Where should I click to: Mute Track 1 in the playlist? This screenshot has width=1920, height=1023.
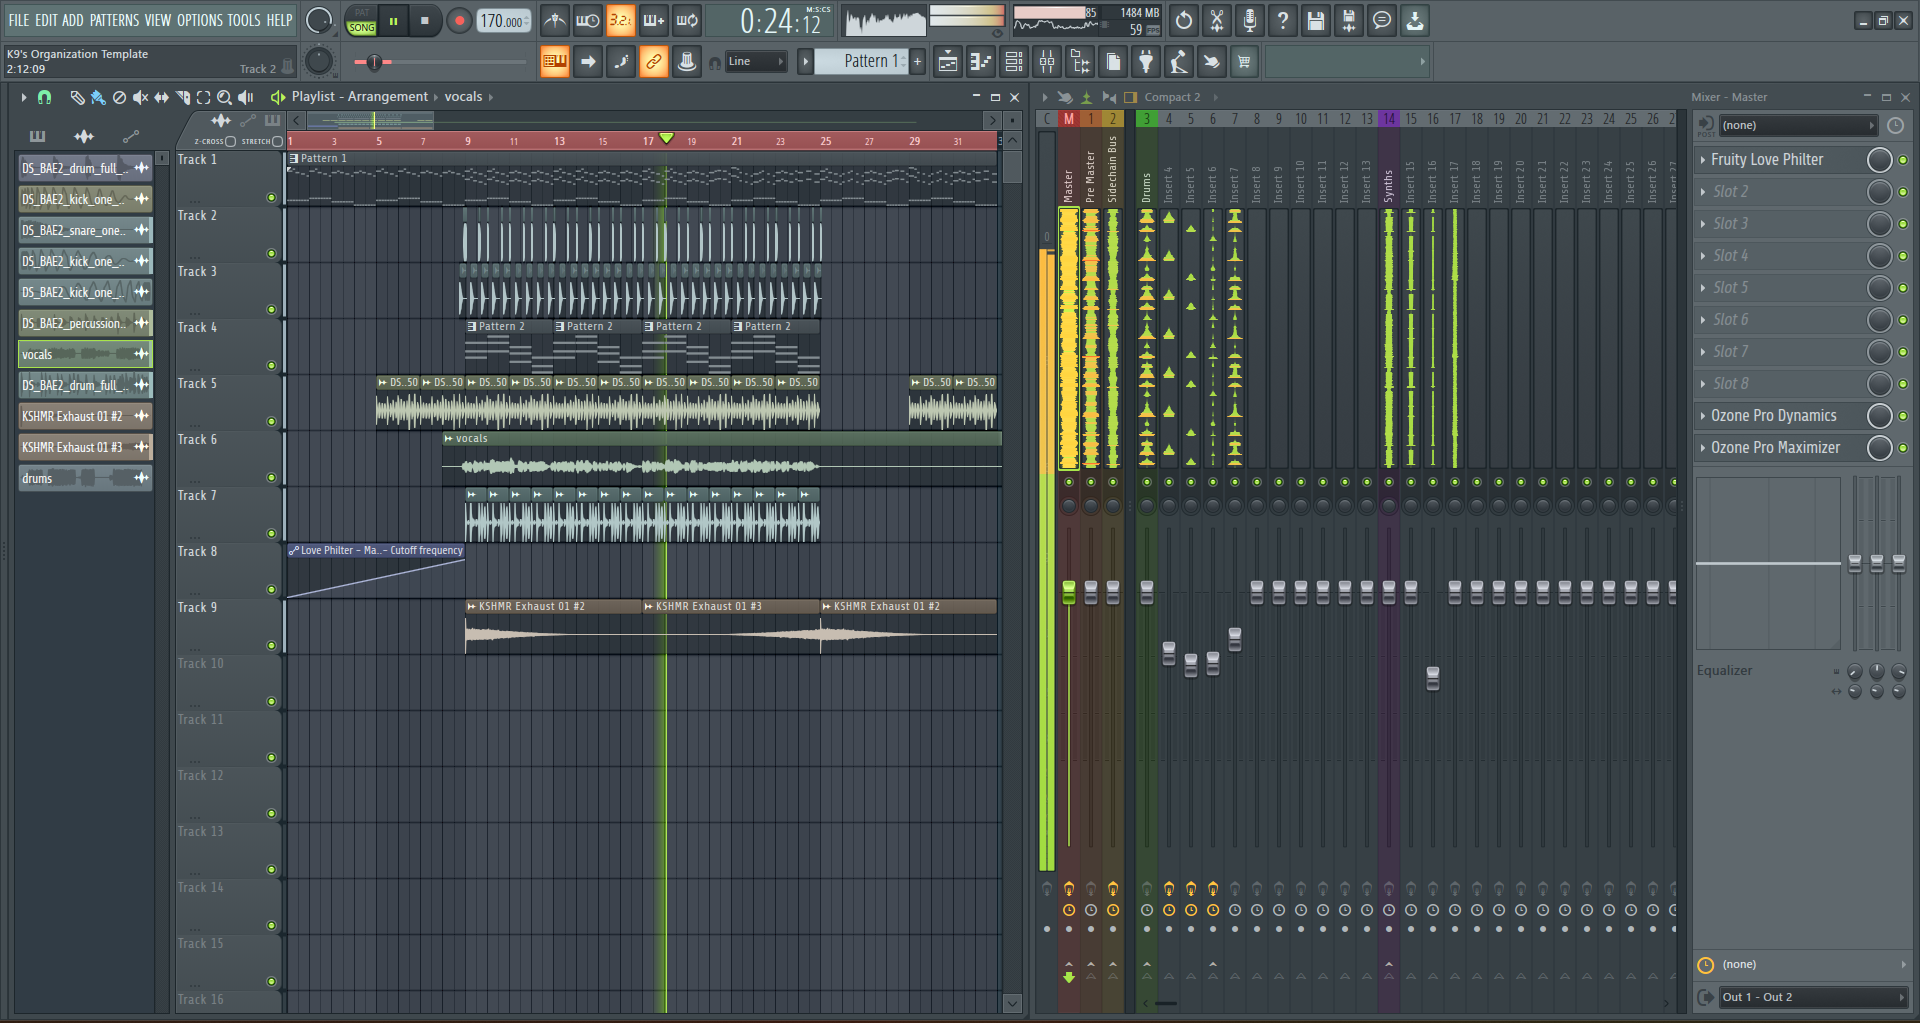tap(271, 198)
